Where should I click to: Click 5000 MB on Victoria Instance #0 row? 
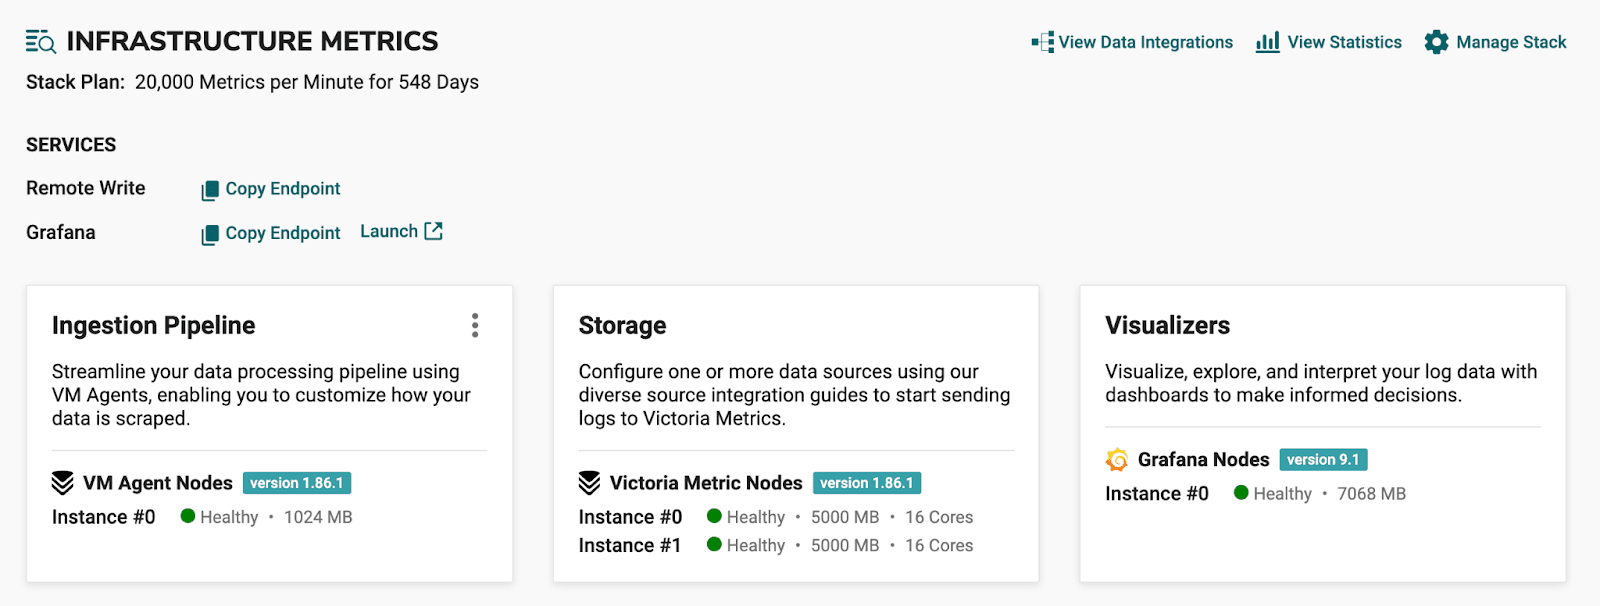click(x=845, y=517)
